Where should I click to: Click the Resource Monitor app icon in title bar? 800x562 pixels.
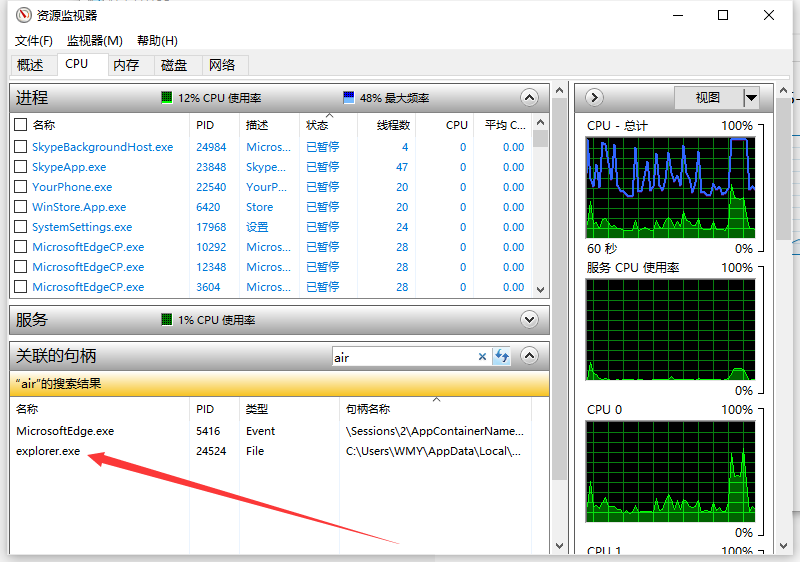pos(23,15)
